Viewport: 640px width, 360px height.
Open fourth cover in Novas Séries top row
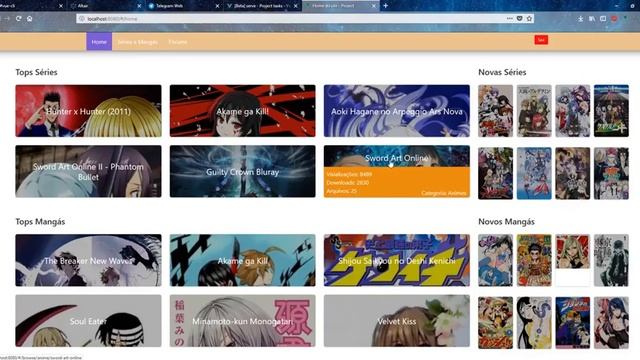click(x=611, y=111)
